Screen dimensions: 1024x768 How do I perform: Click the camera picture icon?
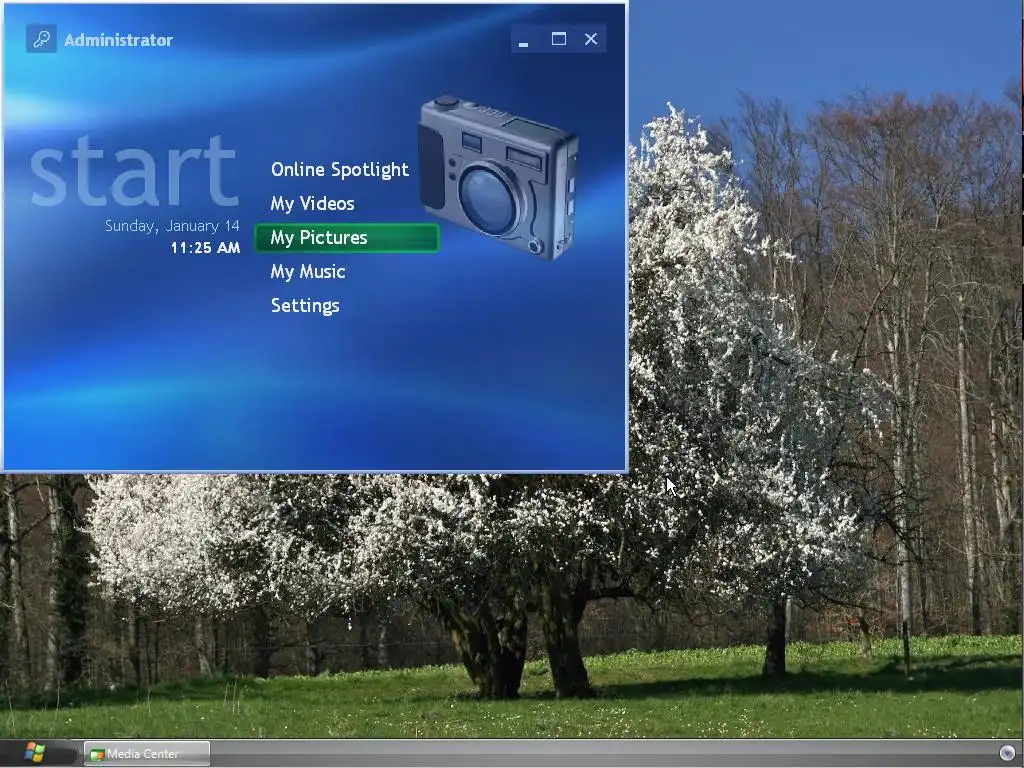point(498,176)
